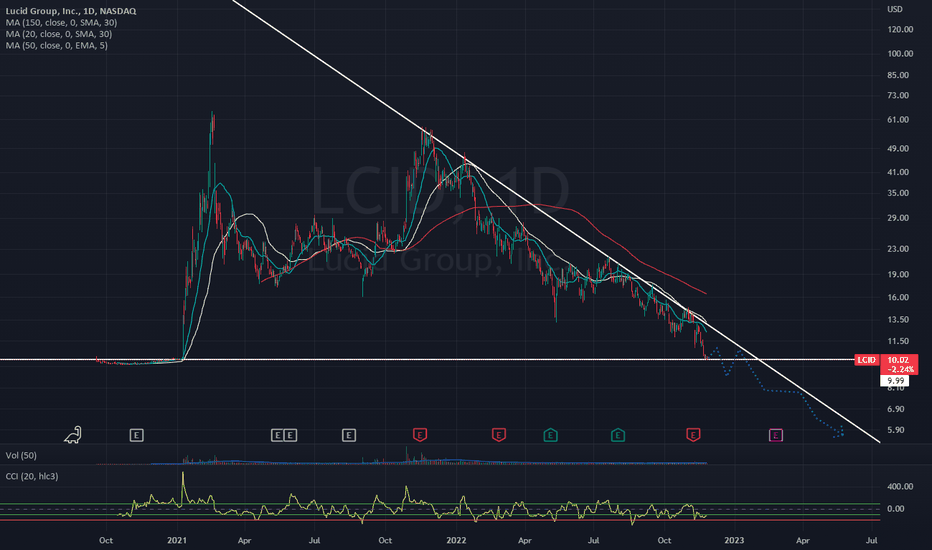The image size is (932, 550).
Task: Select the Lucid Group, Inc. chart title
Action: [x=71, y=11]
